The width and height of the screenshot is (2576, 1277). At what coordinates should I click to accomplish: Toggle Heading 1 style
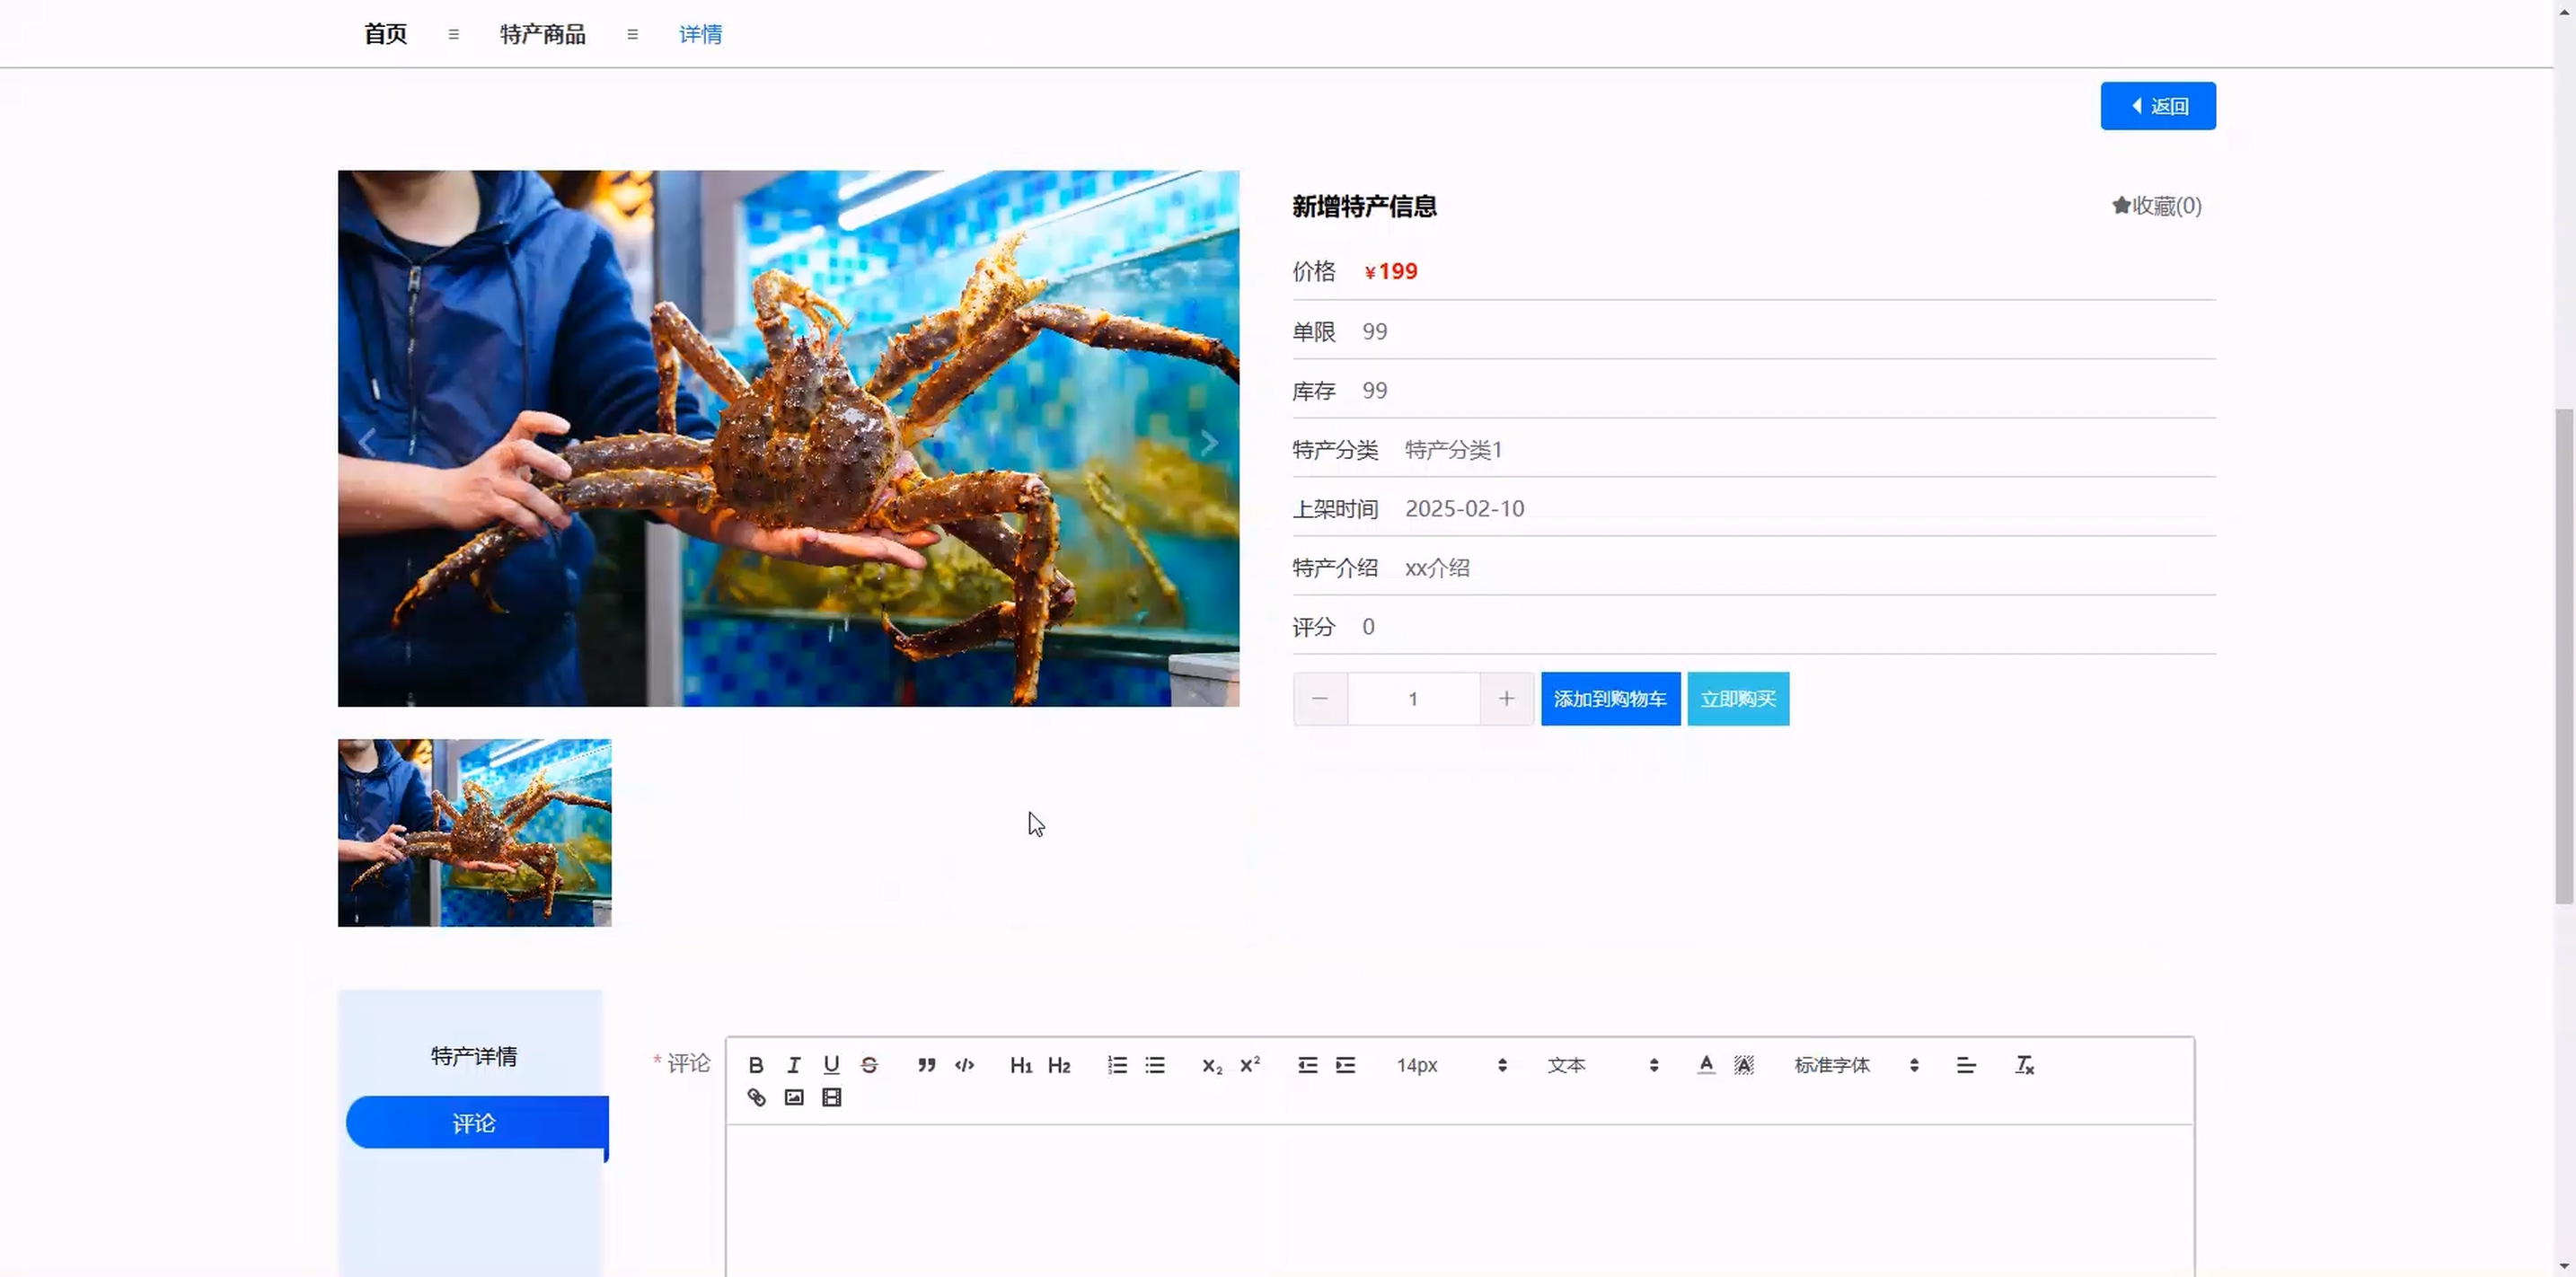1020,1065
